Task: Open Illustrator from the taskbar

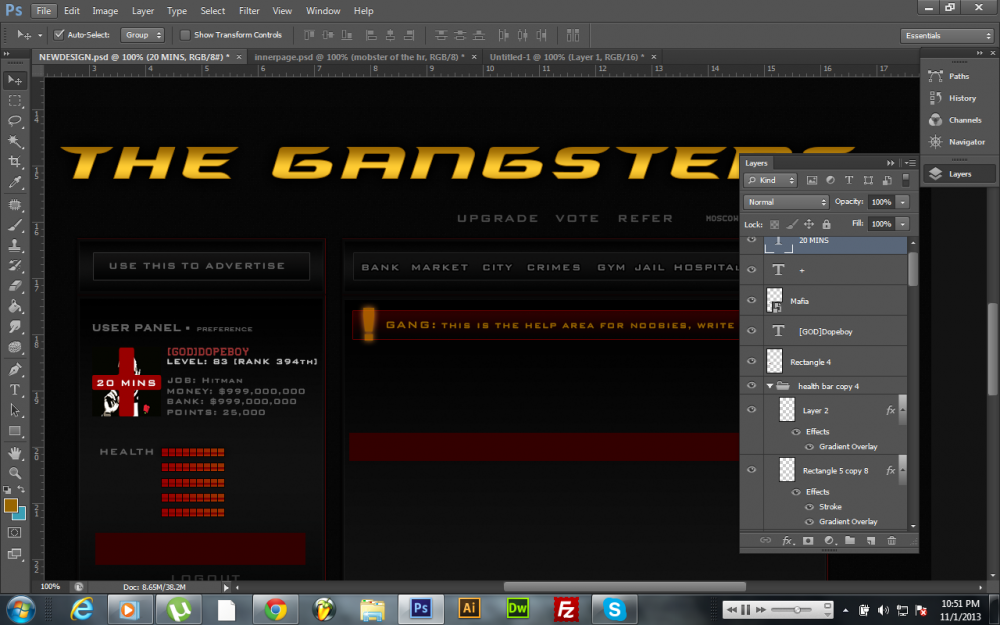Action: [x=469, y=608]
